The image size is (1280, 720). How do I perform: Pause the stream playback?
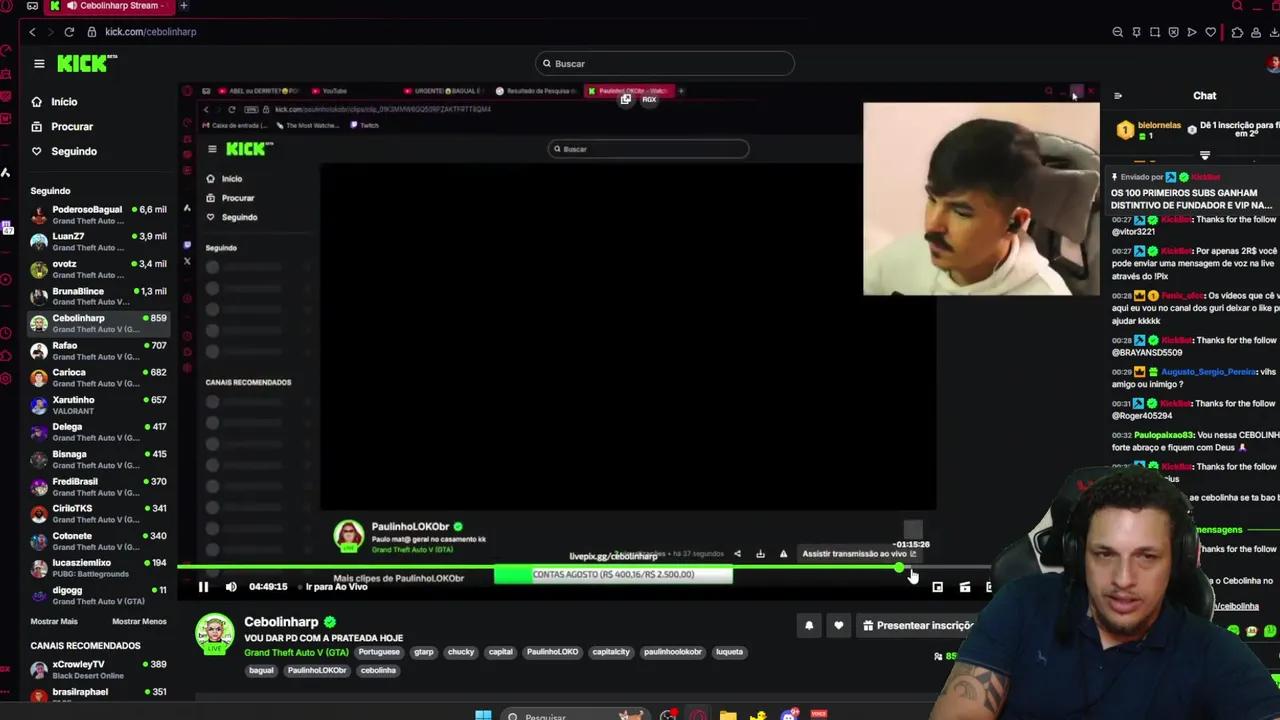point(203,587)
